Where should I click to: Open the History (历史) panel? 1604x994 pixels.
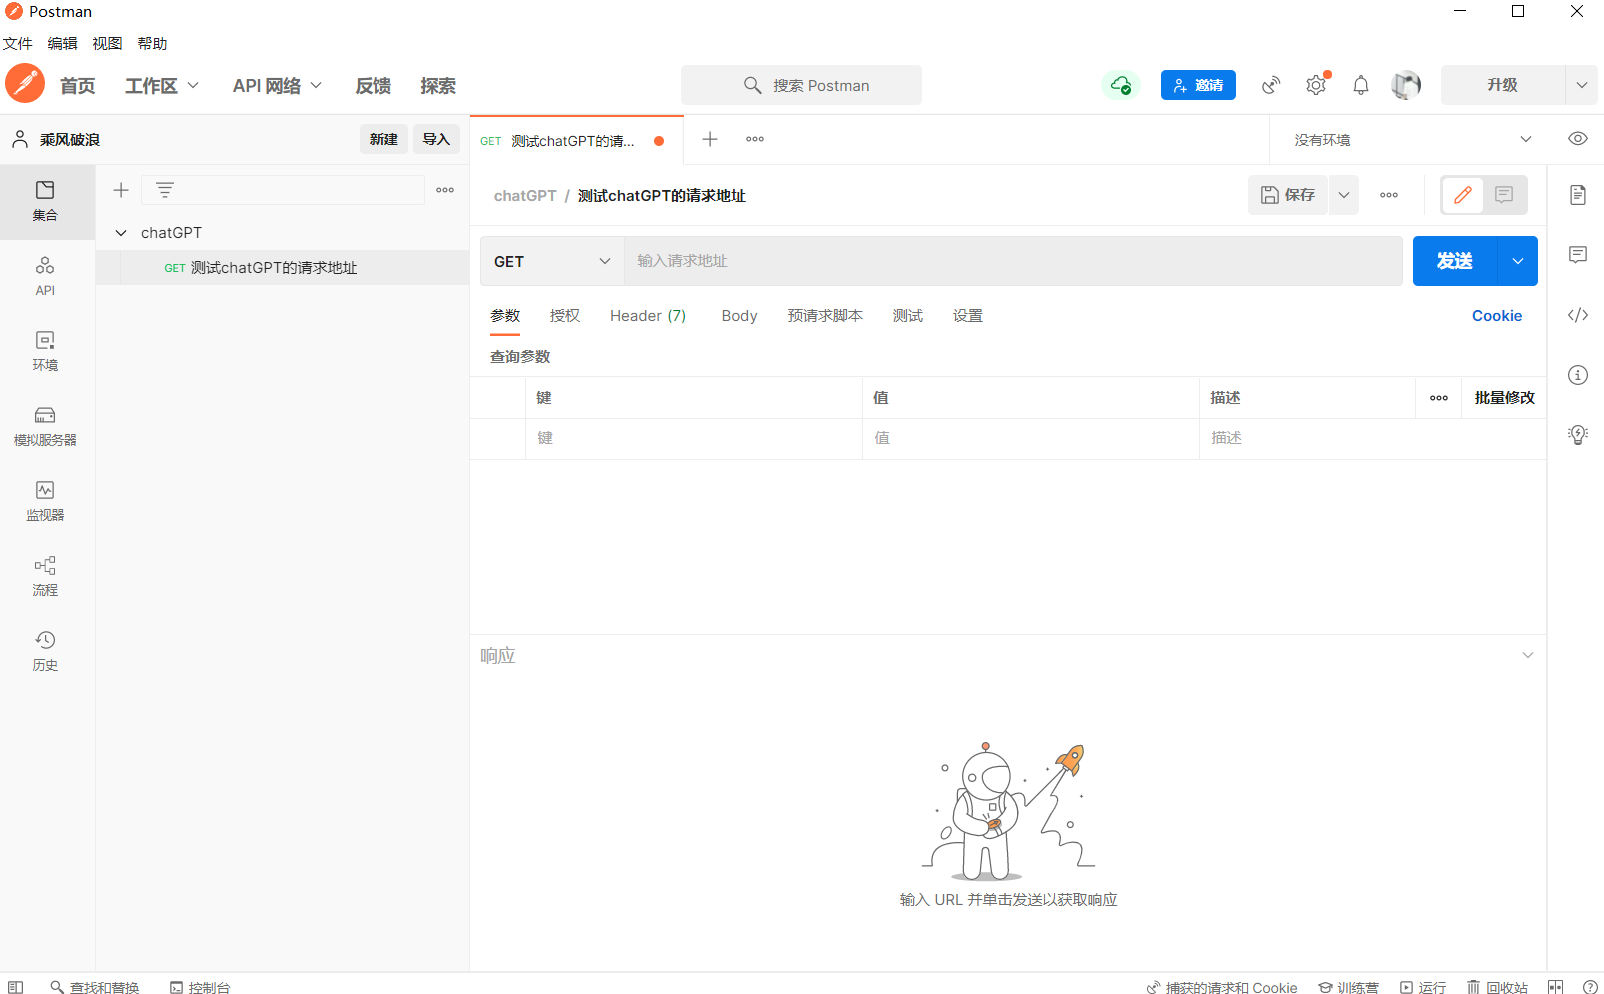[x=45, y=651]
